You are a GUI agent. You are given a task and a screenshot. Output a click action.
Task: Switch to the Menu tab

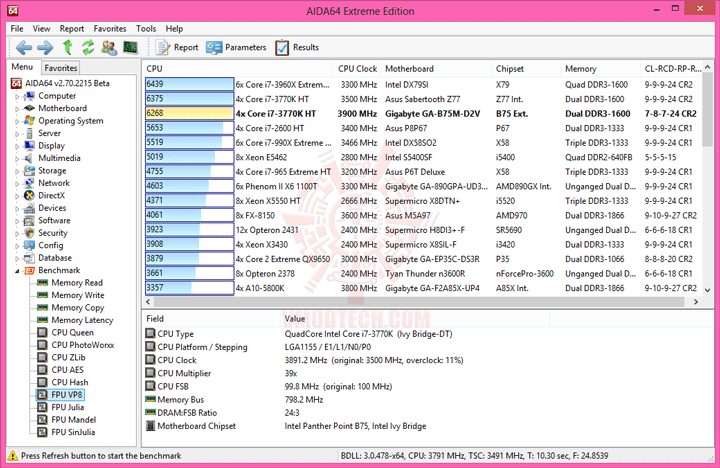22,67
